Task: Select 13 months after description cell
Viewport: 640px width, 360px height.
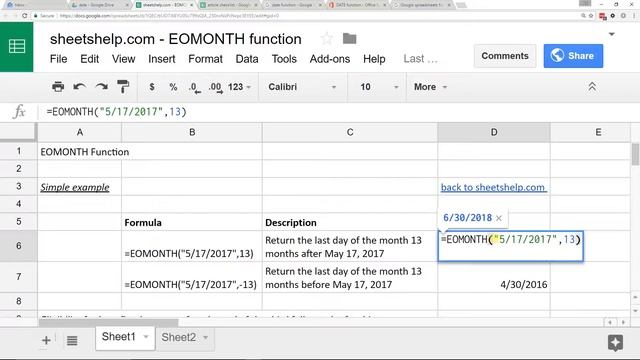Action: (x=350, y=246)
